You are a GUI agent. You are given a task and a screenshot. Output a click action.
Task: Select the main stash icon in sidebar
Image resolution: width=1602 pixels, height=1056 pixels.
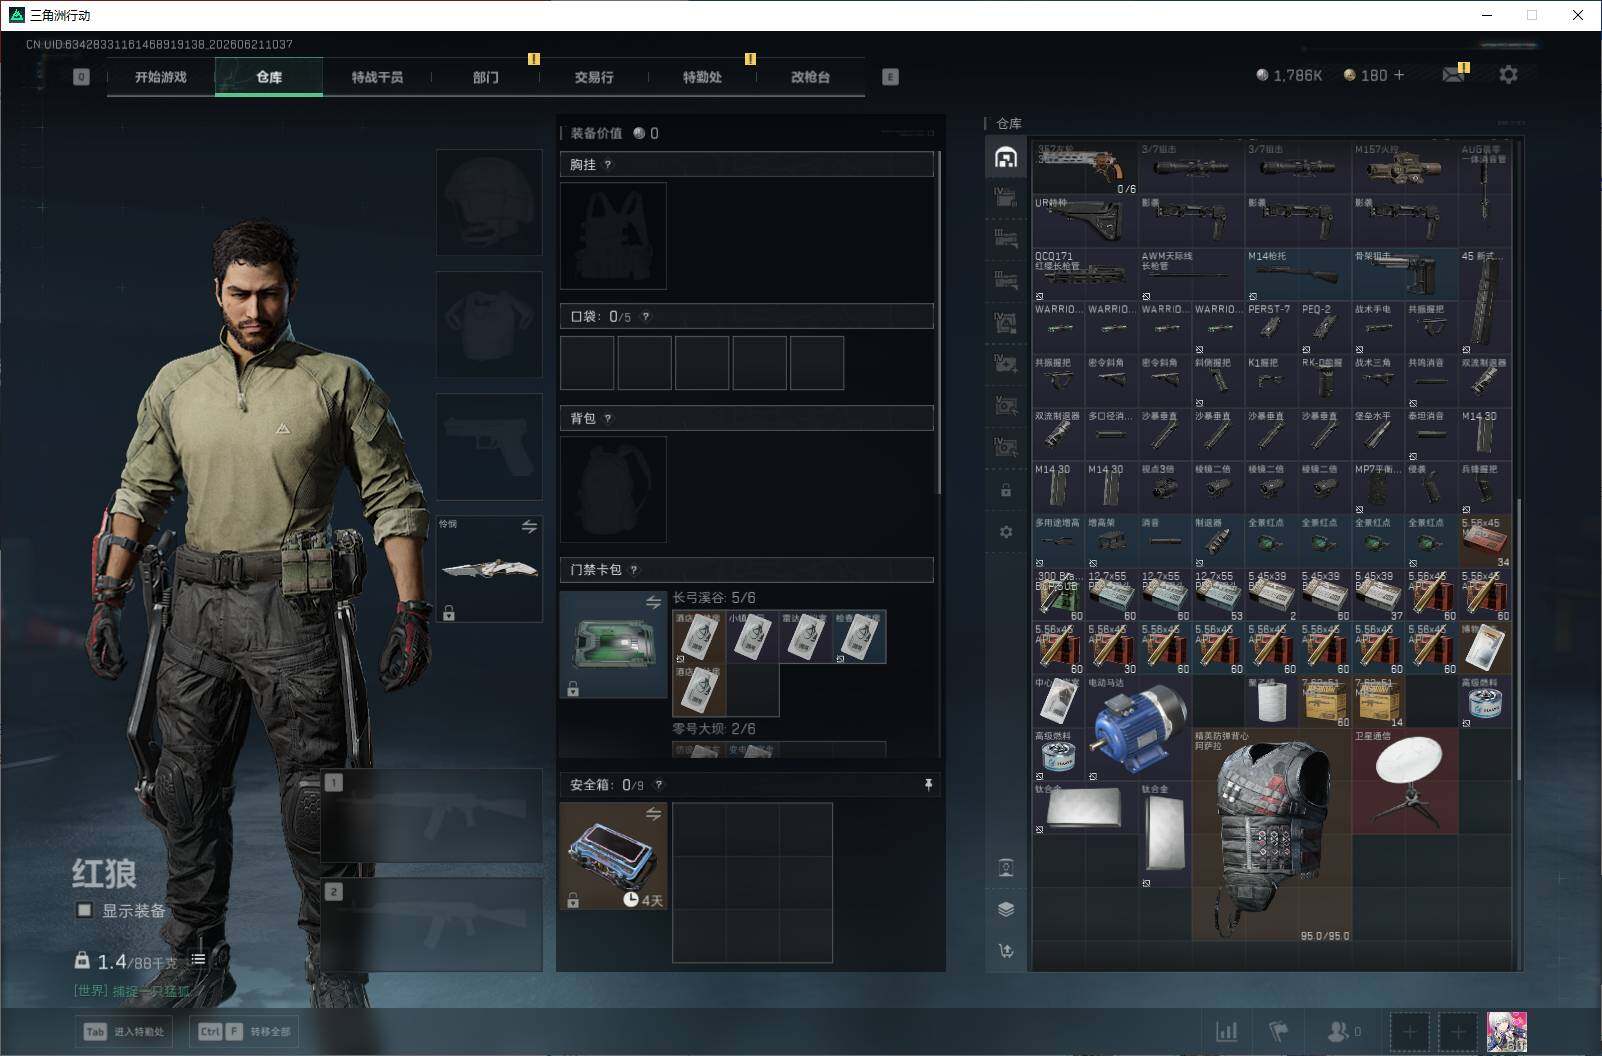tap(1006, 157)
